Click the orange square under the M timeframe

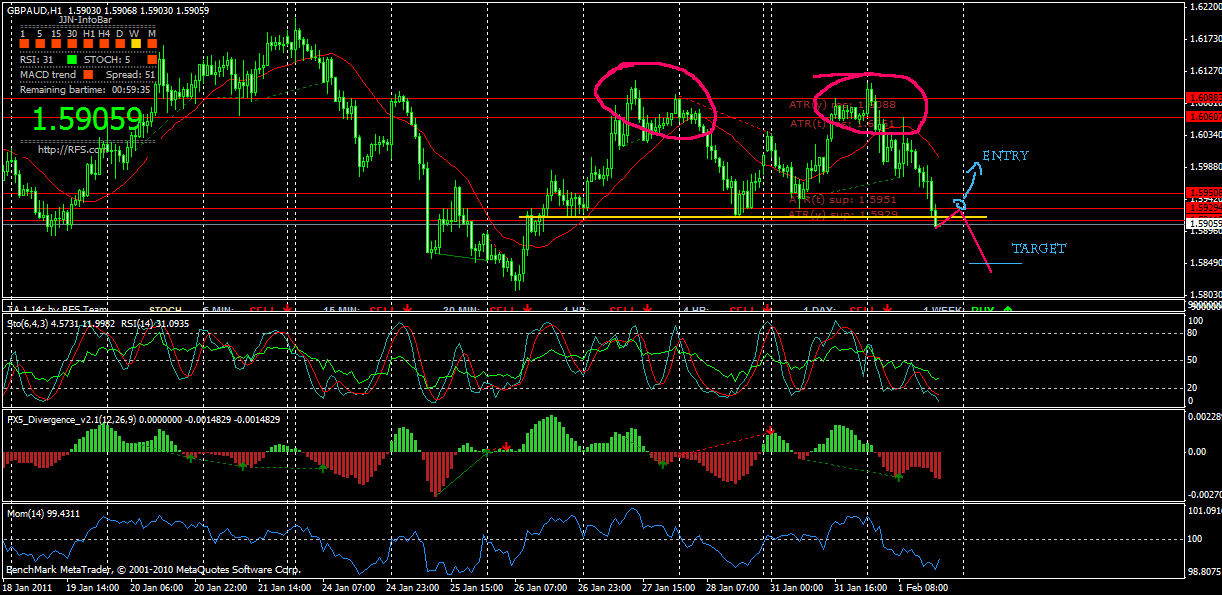click(x=151, y=45)
